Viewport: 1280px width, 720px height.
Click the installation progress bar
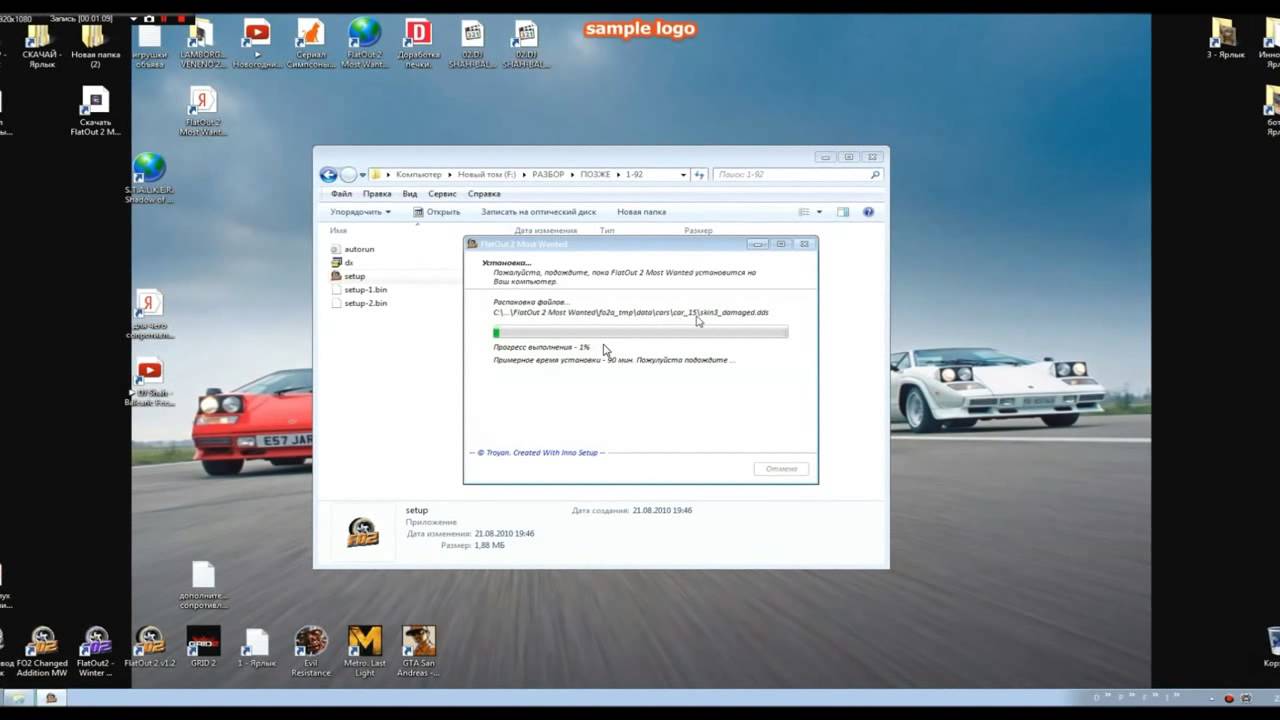click(x=640, y=332)
